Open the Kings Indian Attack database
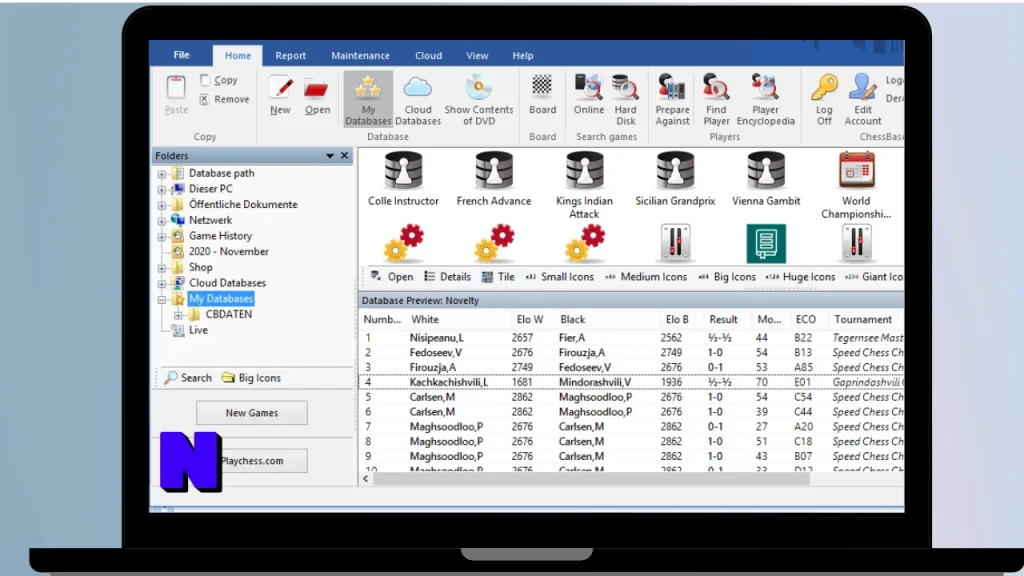 click(584, 184)
